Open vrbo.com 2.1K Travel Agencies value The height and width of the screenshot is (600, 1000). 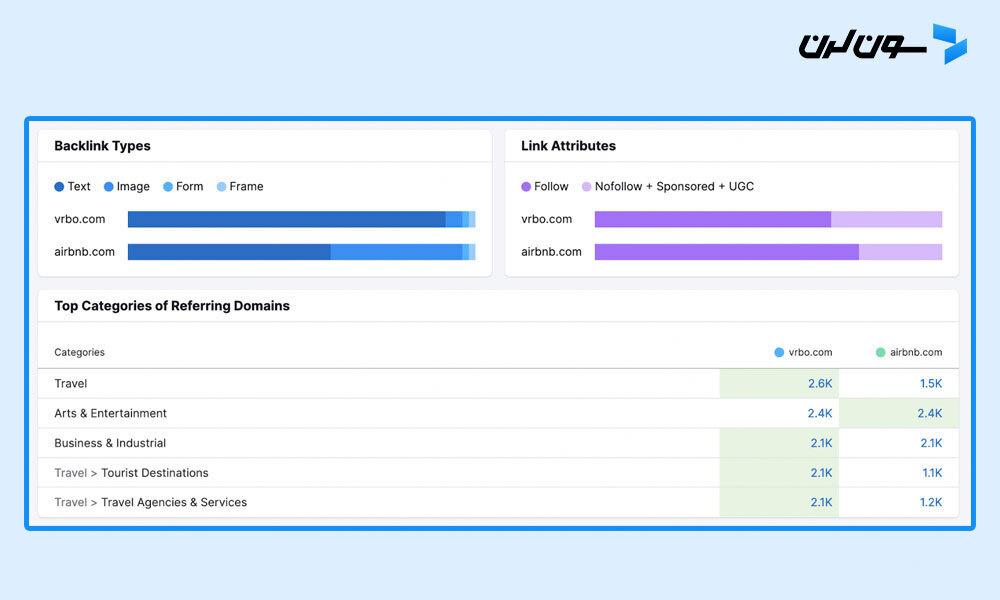tap(821, 502)
